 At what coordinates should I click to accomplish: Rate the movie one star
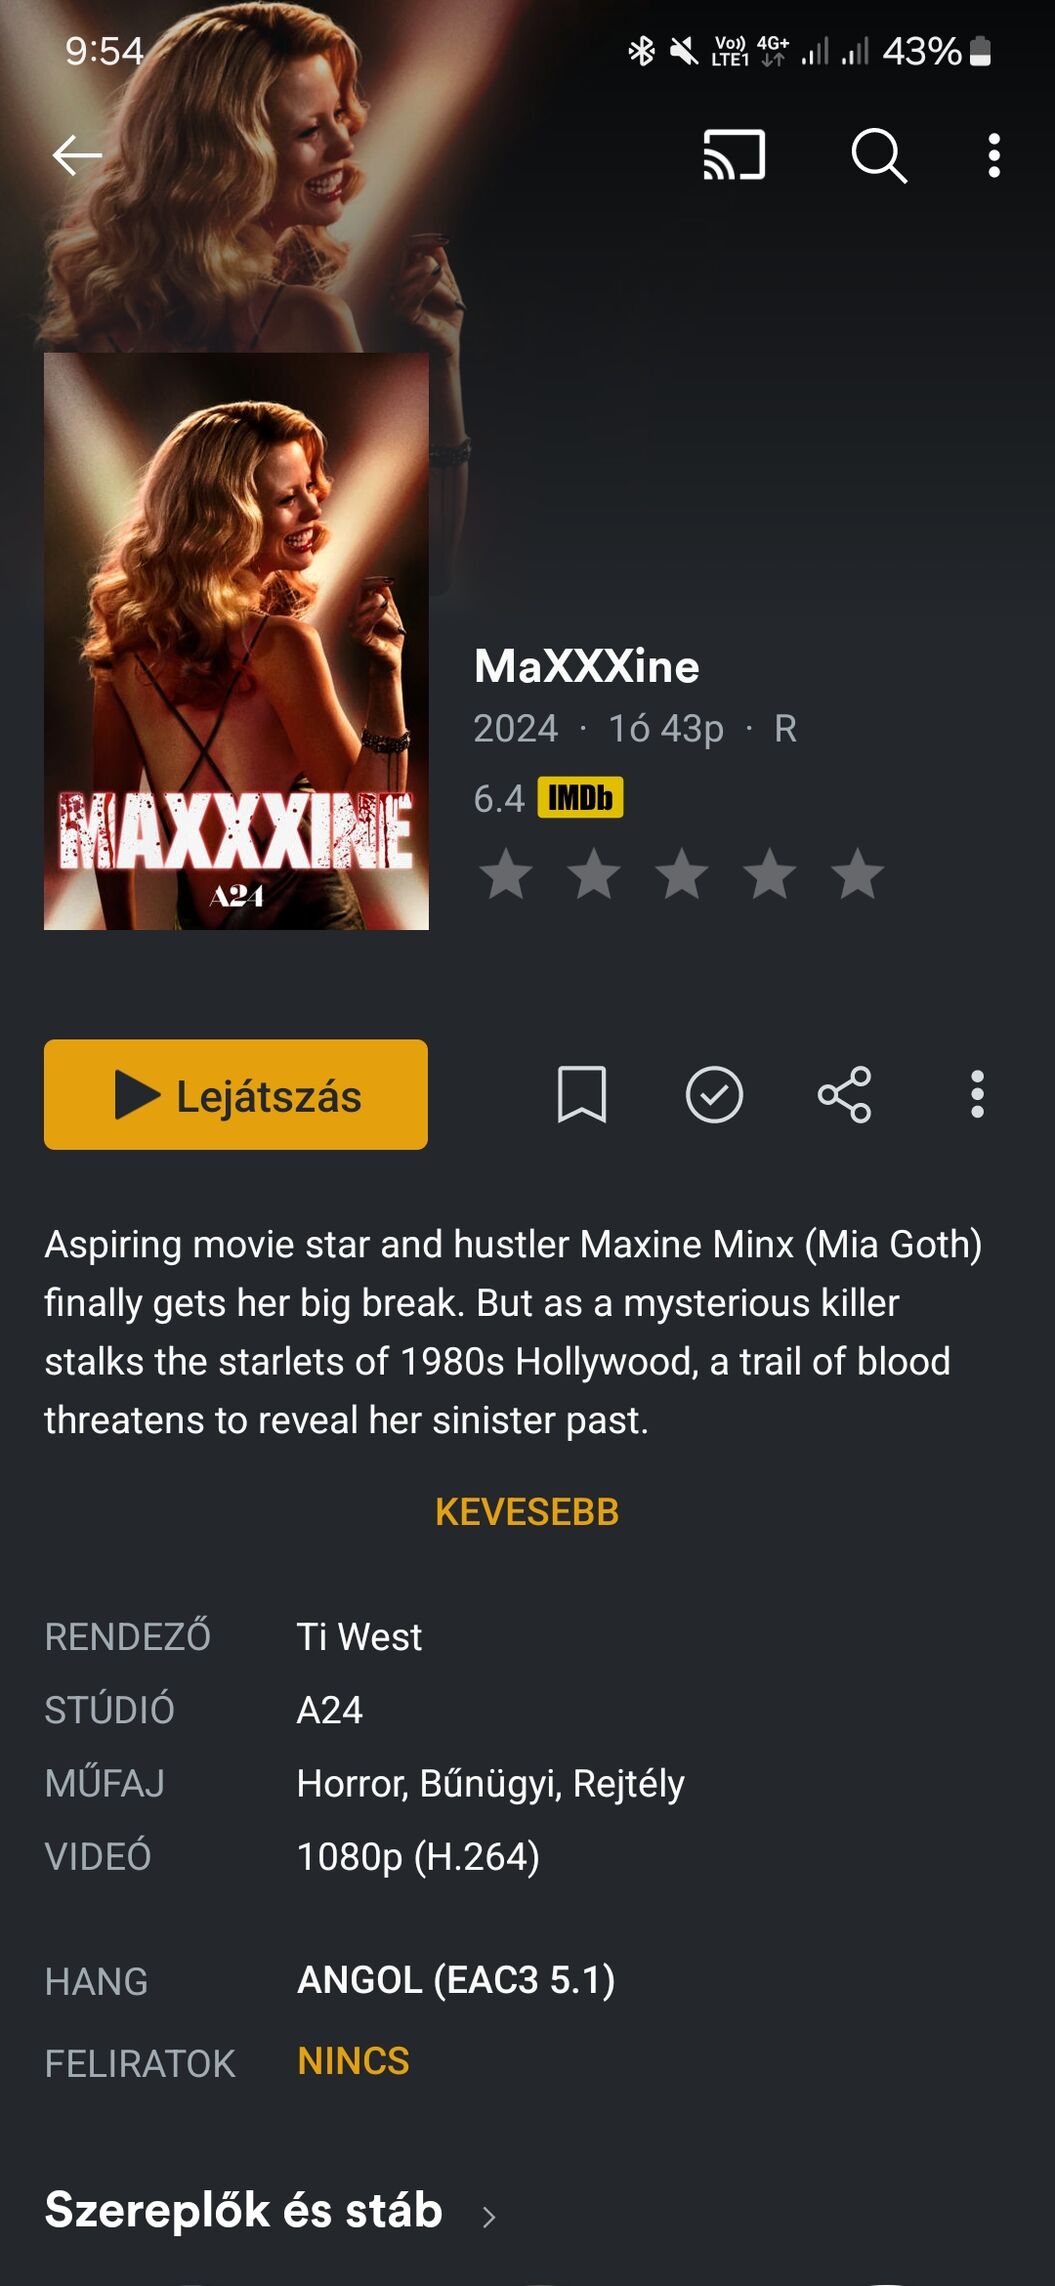click(506, 874)
